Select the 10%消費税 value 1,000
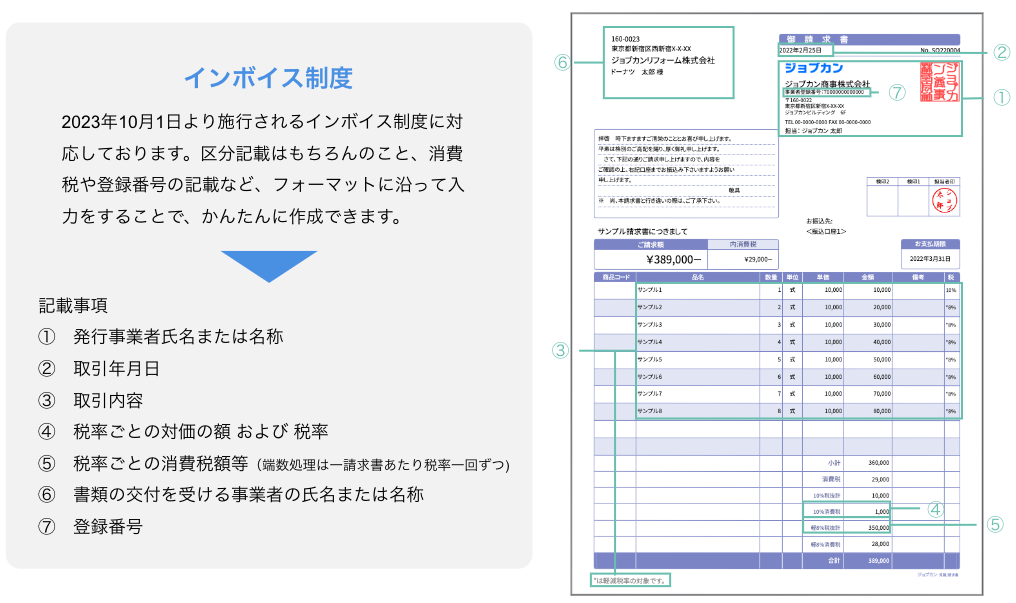The height and width of the screenshot is (603, 1016). click(x=882, y=512)
